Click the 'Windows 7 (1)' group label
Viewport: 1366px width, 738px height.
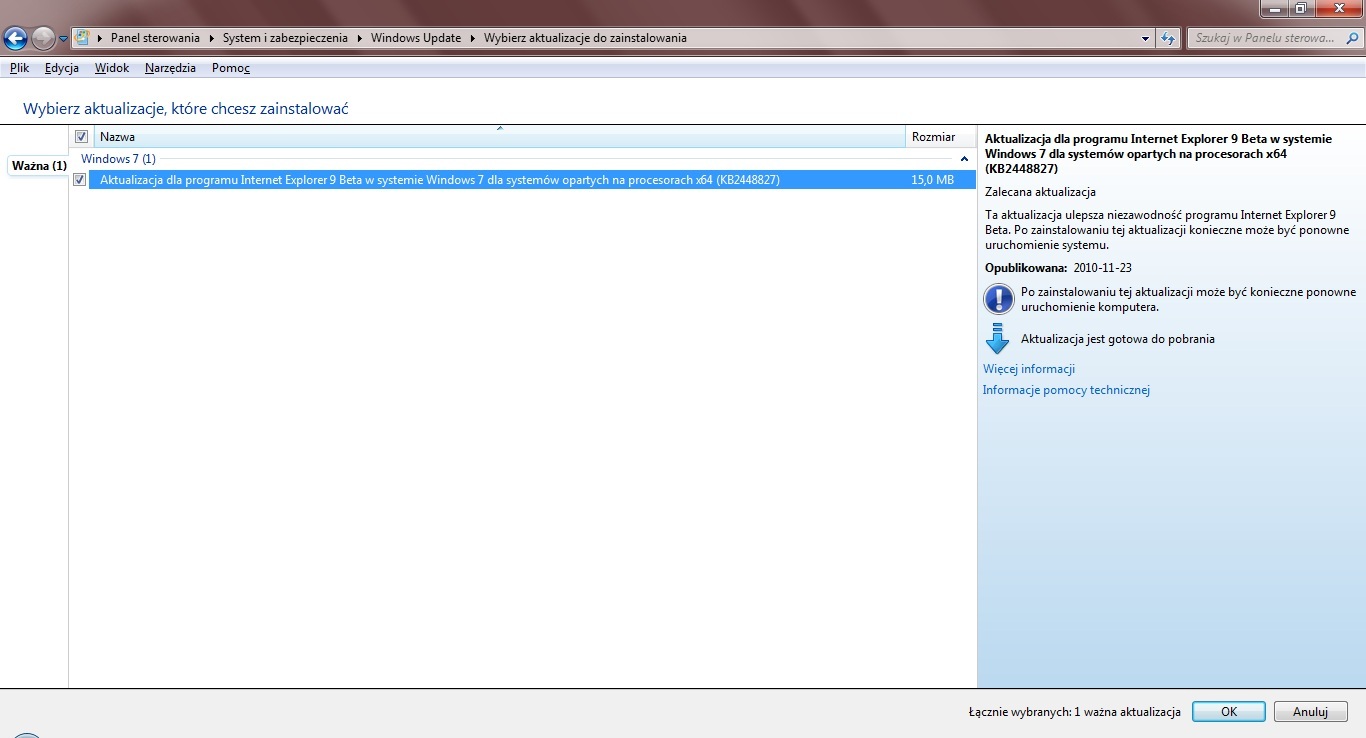[118, 159]
